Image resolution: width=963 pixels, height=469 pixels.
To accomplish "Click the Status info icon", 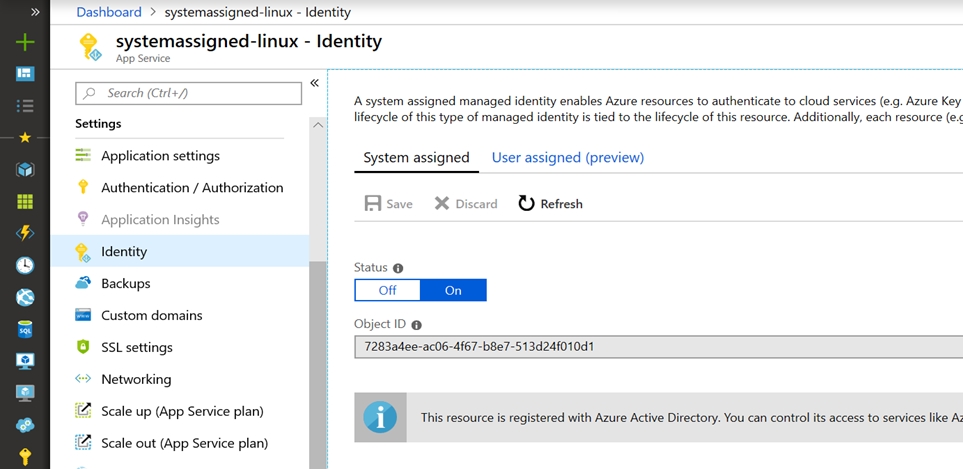I will [x=398, y=269].
